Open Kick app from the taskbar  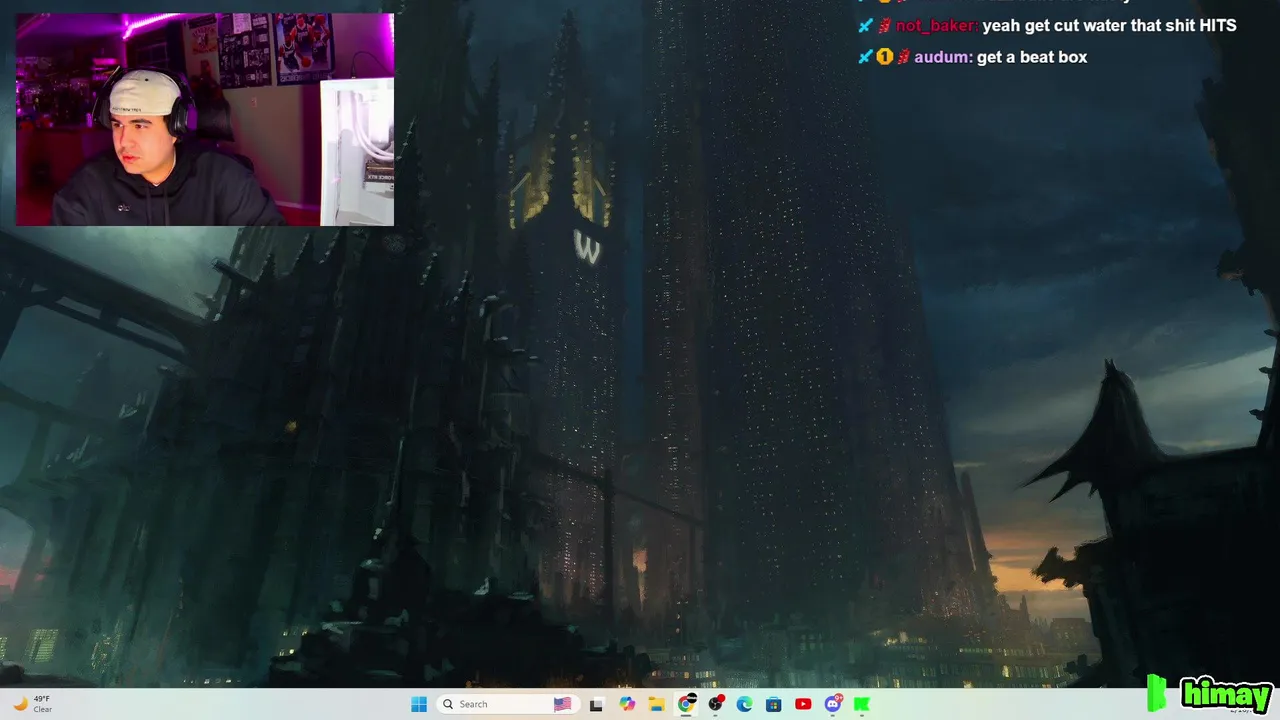coord(862,704)
